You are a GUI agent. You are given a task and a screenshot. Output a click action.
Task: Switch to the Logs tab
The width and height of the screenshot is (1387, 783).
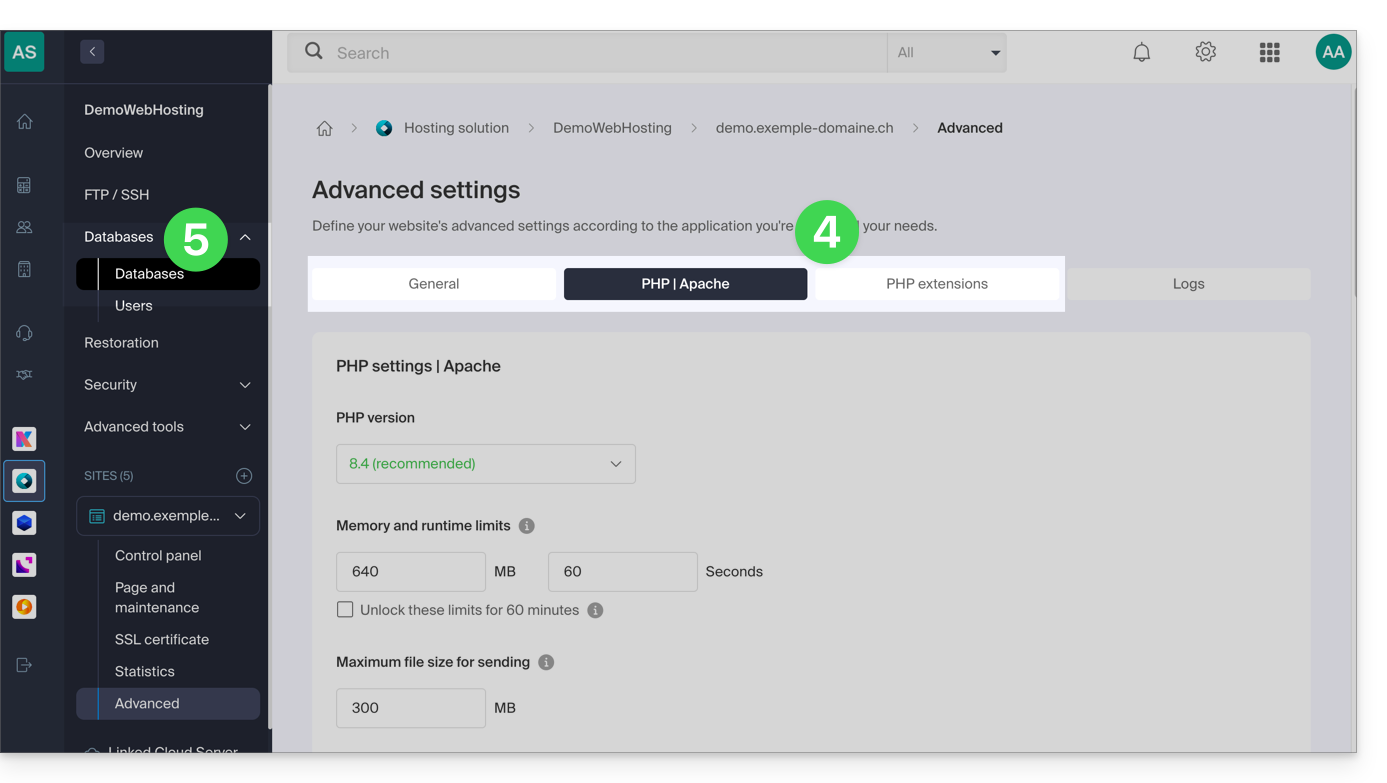click(x=1188, y=284)
